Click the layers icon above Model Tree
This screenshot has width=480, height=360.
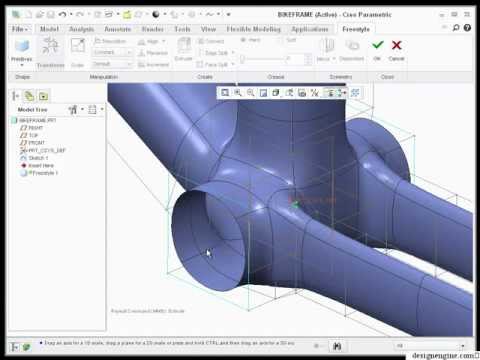click(x=29, y=96)
